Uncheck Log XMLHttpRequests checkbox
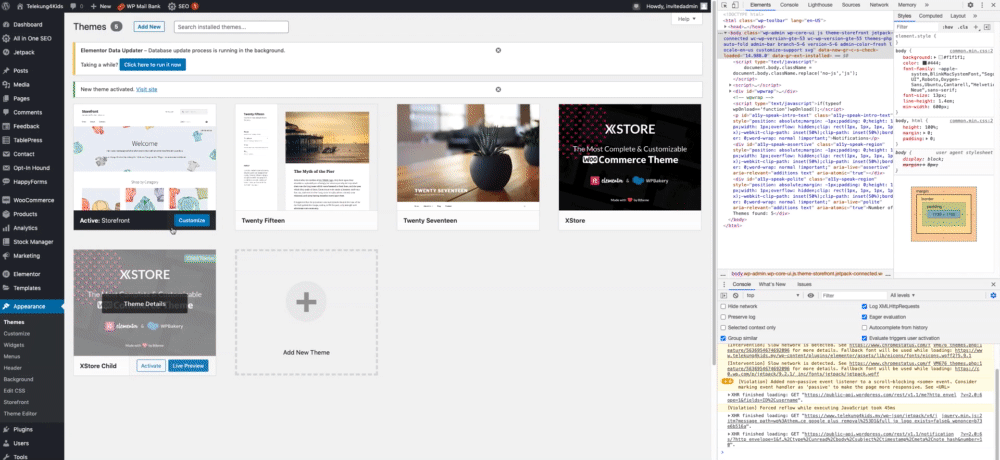This screenshot has width=1000, height=460. click(x=865, y=306)
